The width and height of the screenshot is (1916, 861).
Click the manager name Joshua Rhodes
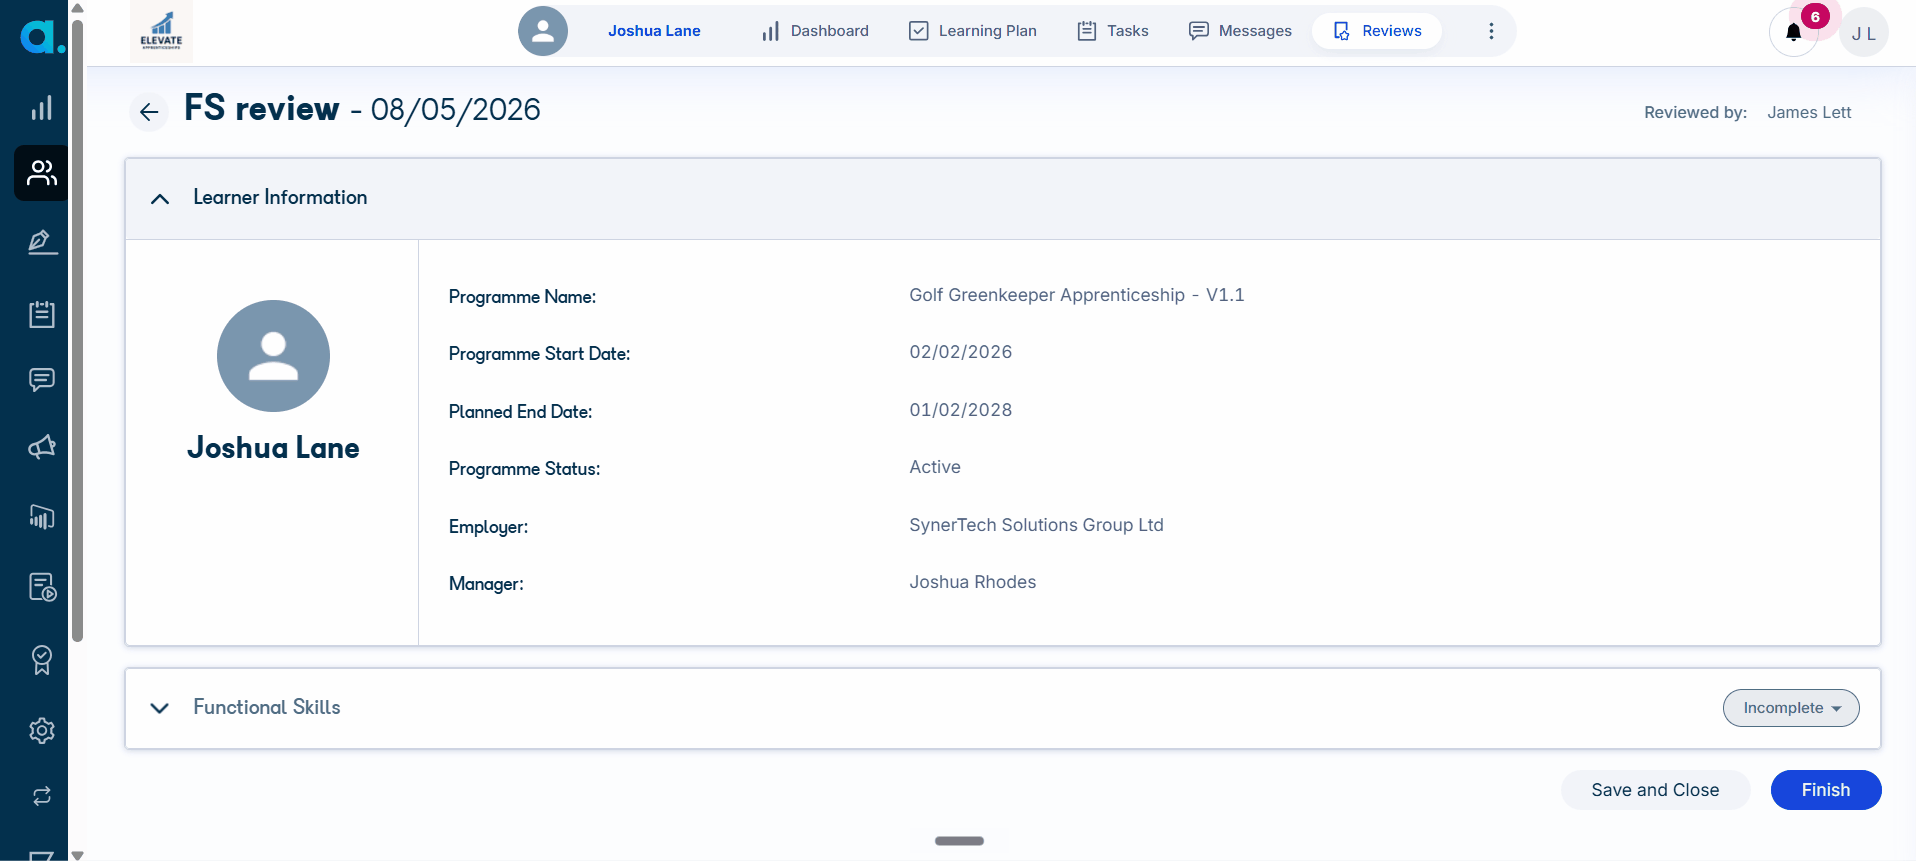coord(972,582)
